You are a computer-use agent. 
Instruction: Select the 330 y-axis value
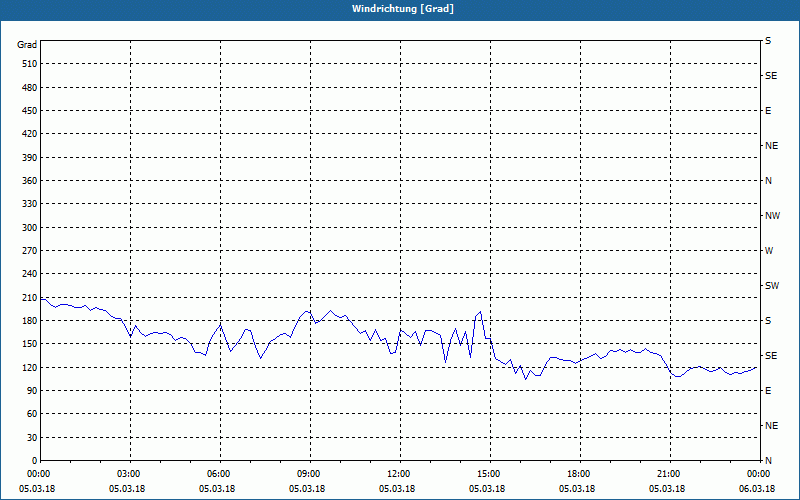pos(30,204)
